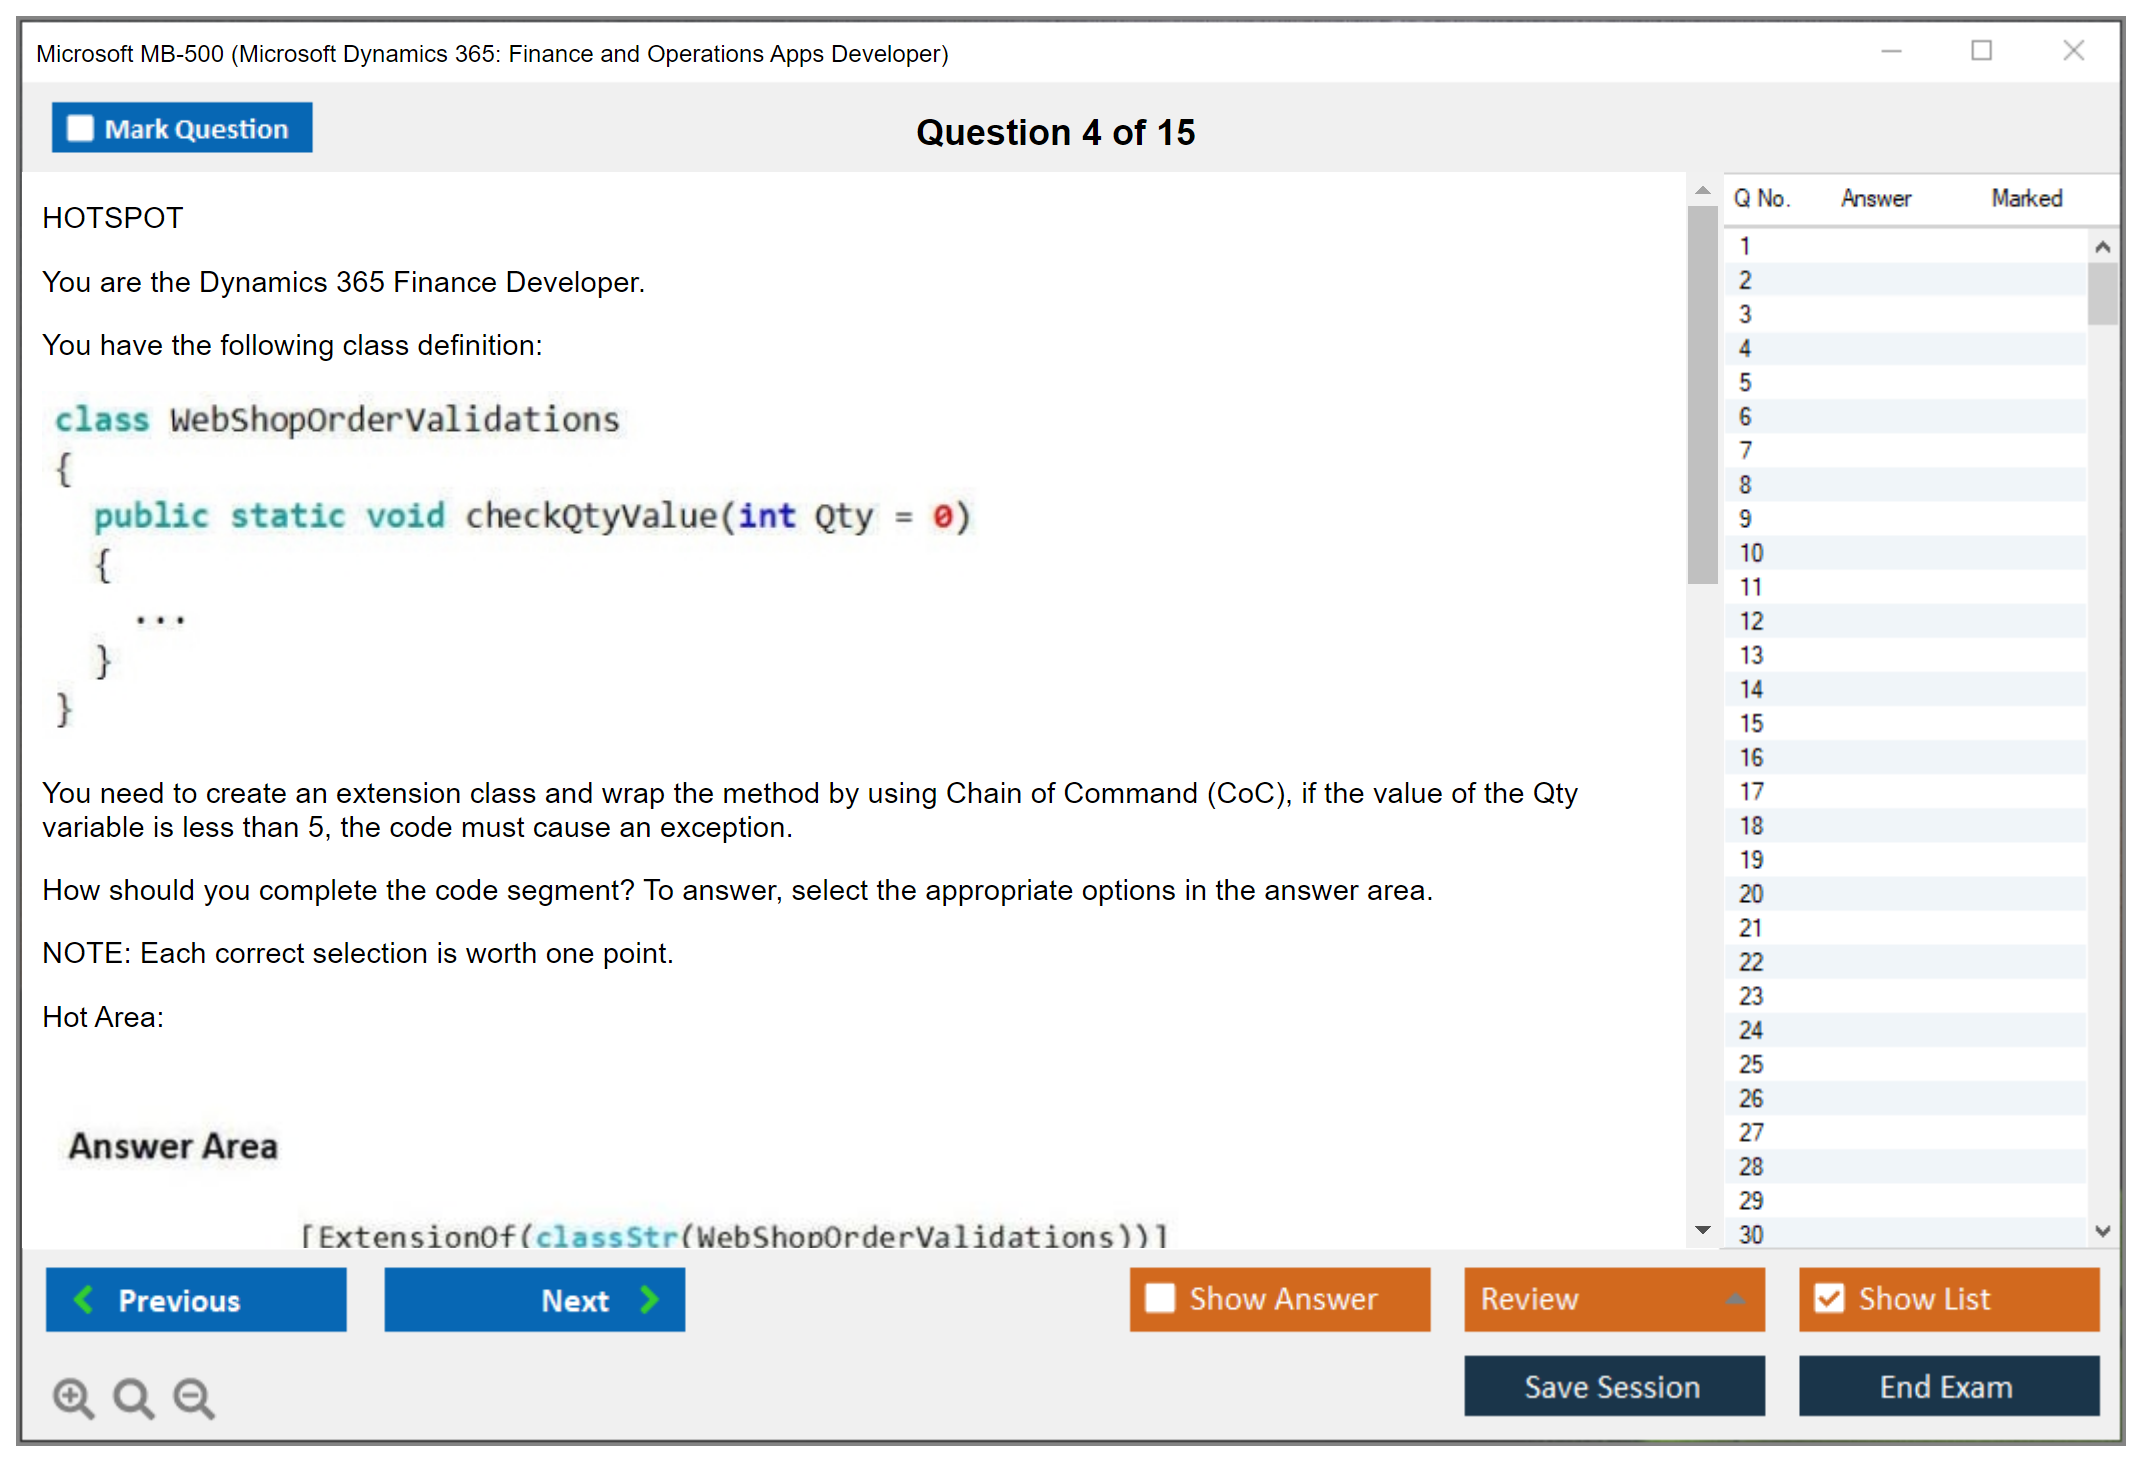Viewport: 2150px width, 1470px height.
Task: Uncheck the Show List checkbox
Action: [1829, 1298]
